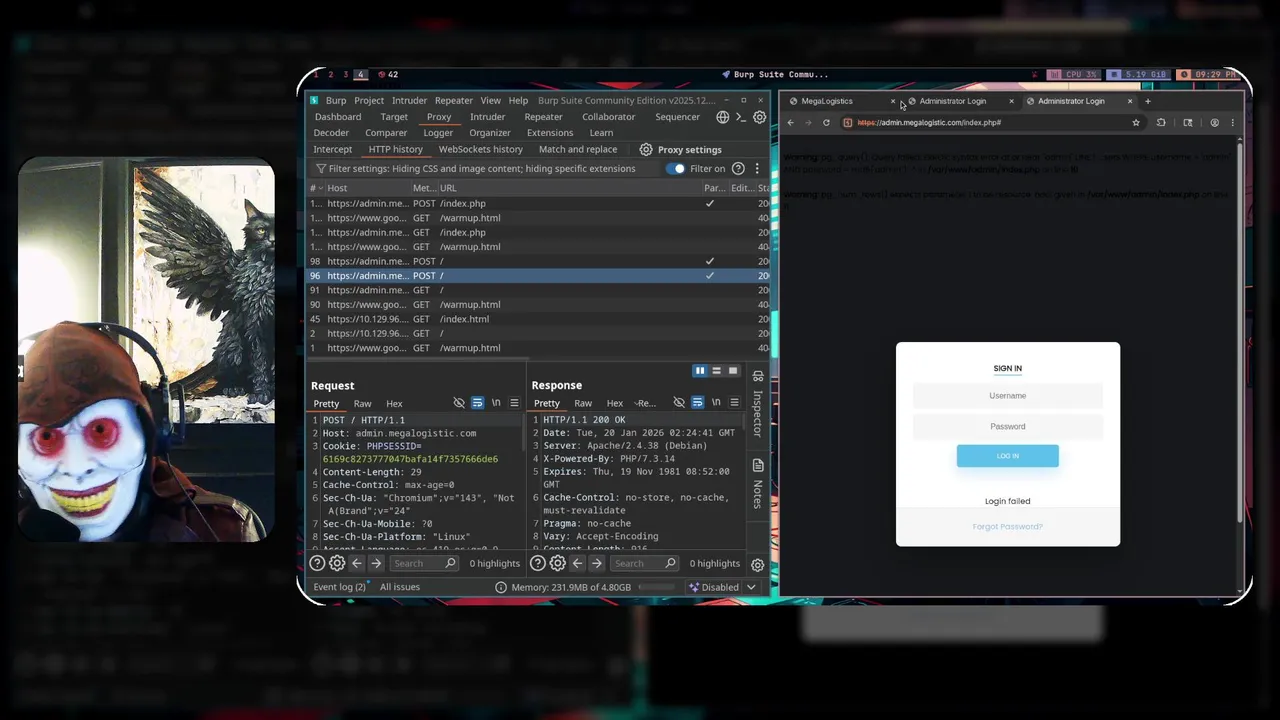Click the side panel settings gear at bottom right
The height and width of the screenshot is (720, 1280).
tap(758, 565)
